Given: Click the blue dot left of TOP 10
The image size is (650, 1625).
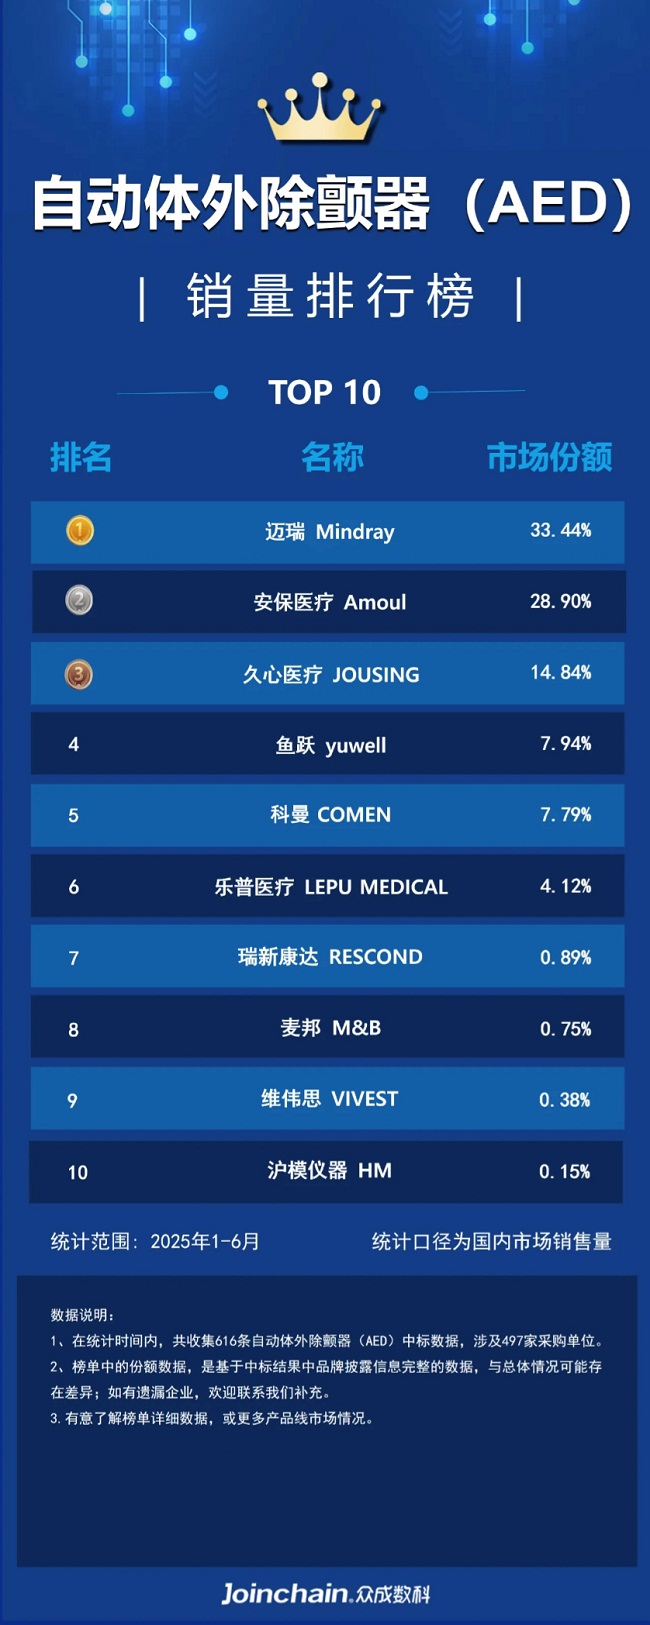Looking at the screenshot, I should coord(221,393).
